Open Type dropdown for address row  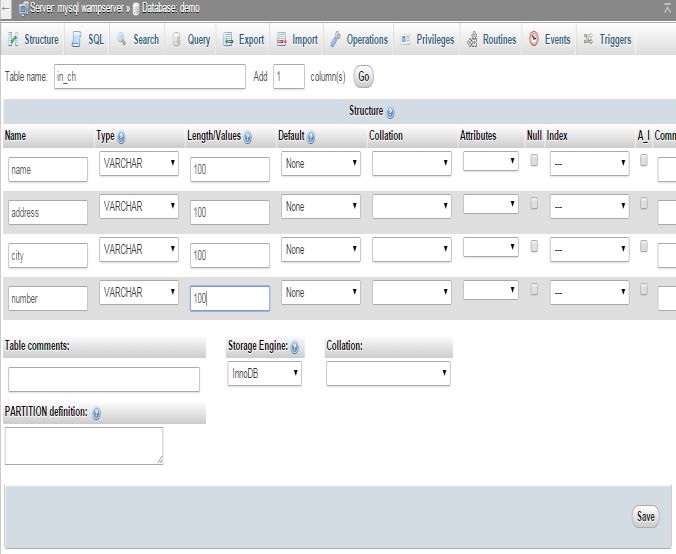click(139, 206)
